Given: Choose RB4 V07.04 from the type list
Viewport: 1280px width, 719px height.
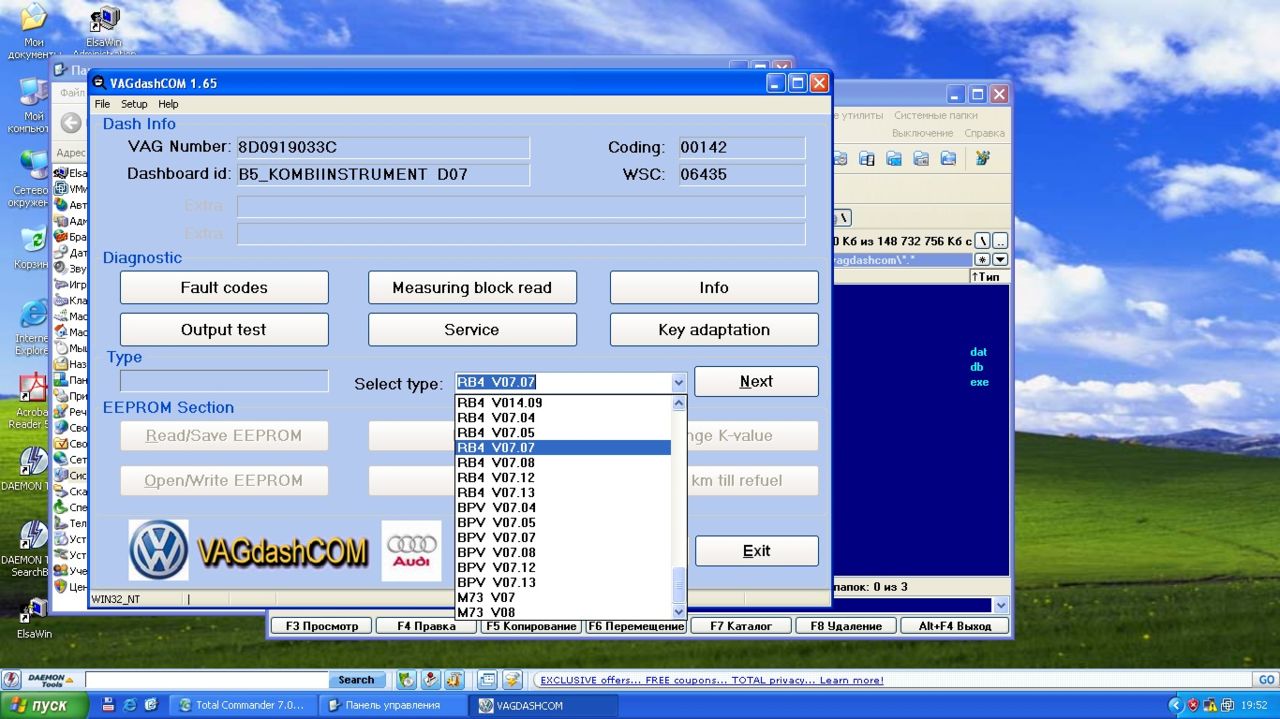Looking at the screenshot, I should (563, 418).
